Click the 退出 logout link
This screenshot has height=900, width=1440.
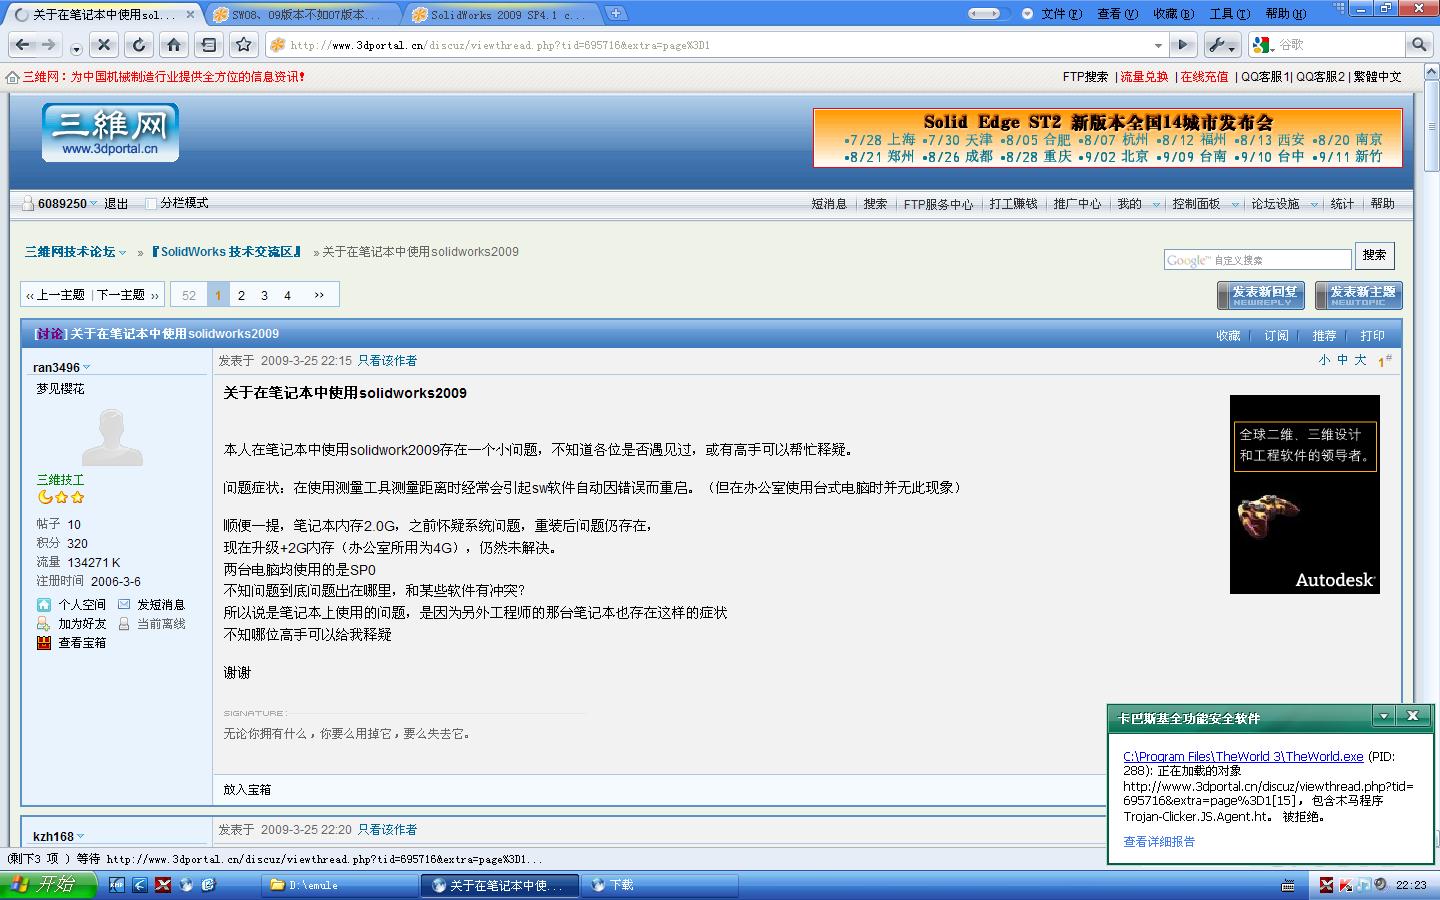coord(116,204)
